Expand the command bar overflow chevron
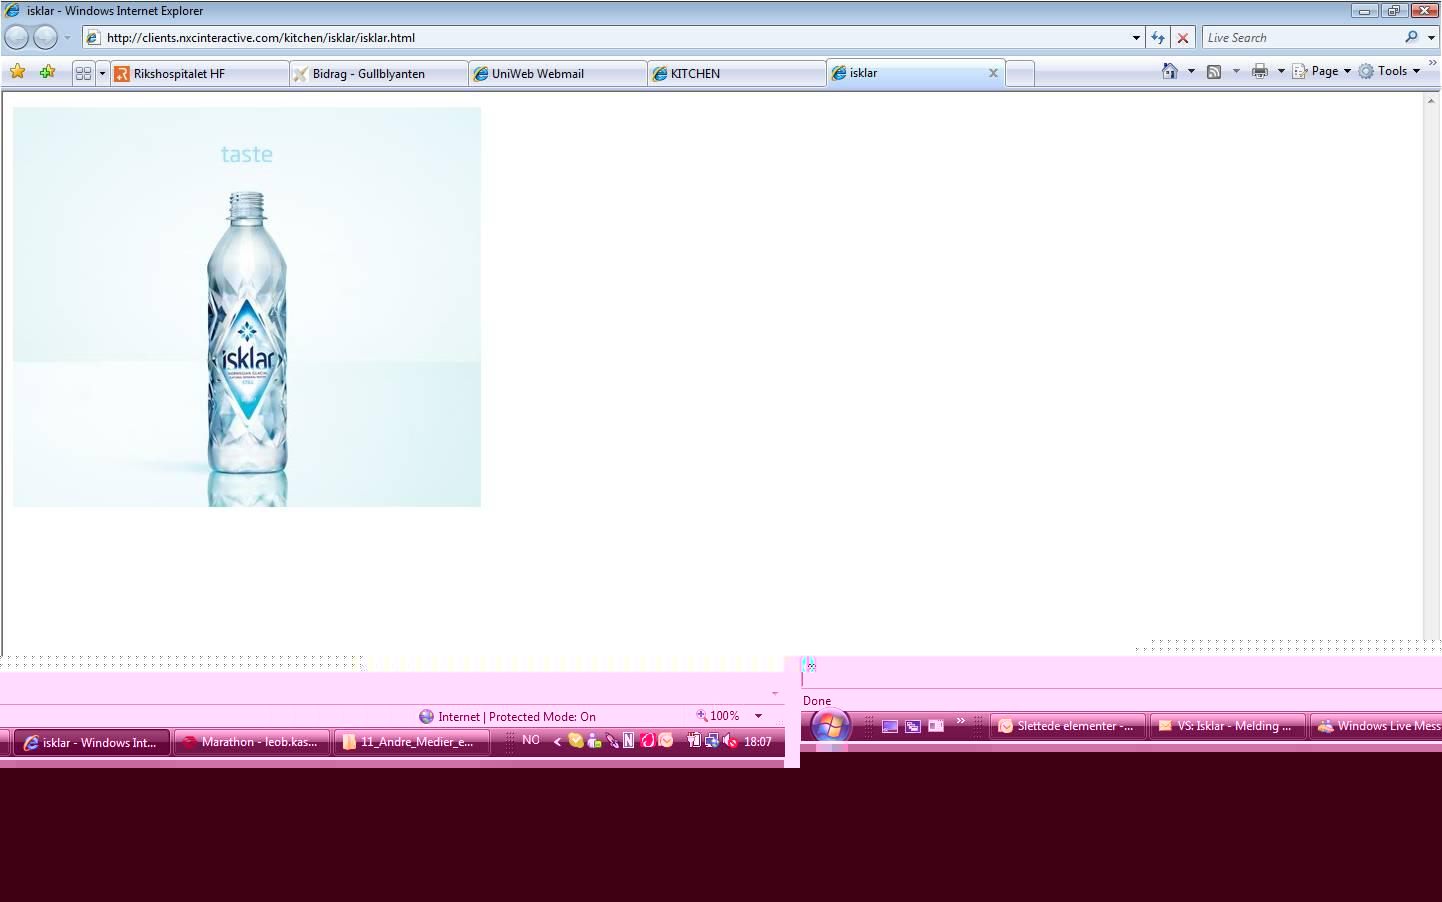 (x=1432, y=63)
